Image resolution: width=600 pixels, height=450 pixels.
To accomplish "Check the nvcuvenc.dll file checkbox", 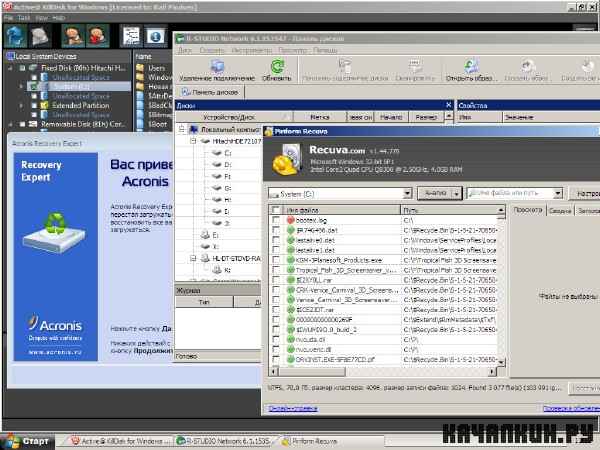I will [276, 349].
